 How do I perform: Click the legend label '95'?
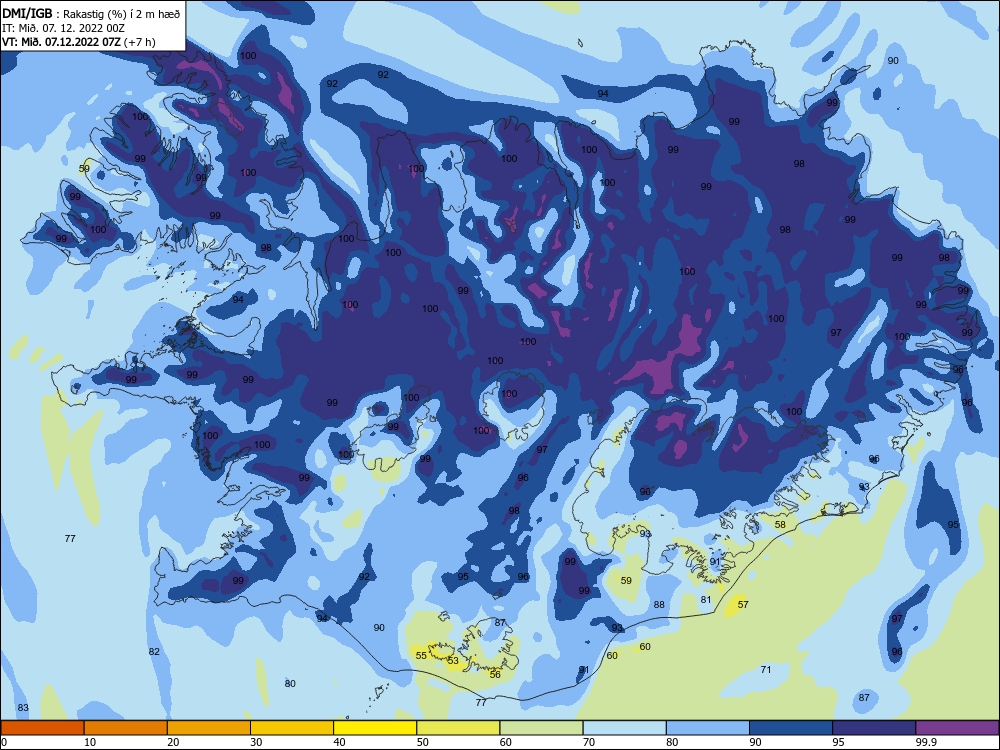(x=838, y=742)
